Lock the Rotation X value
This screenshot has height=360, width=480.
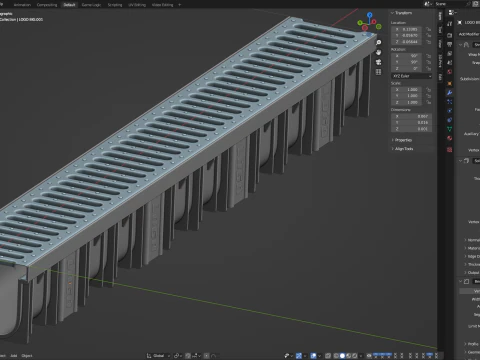click(429, 56)
